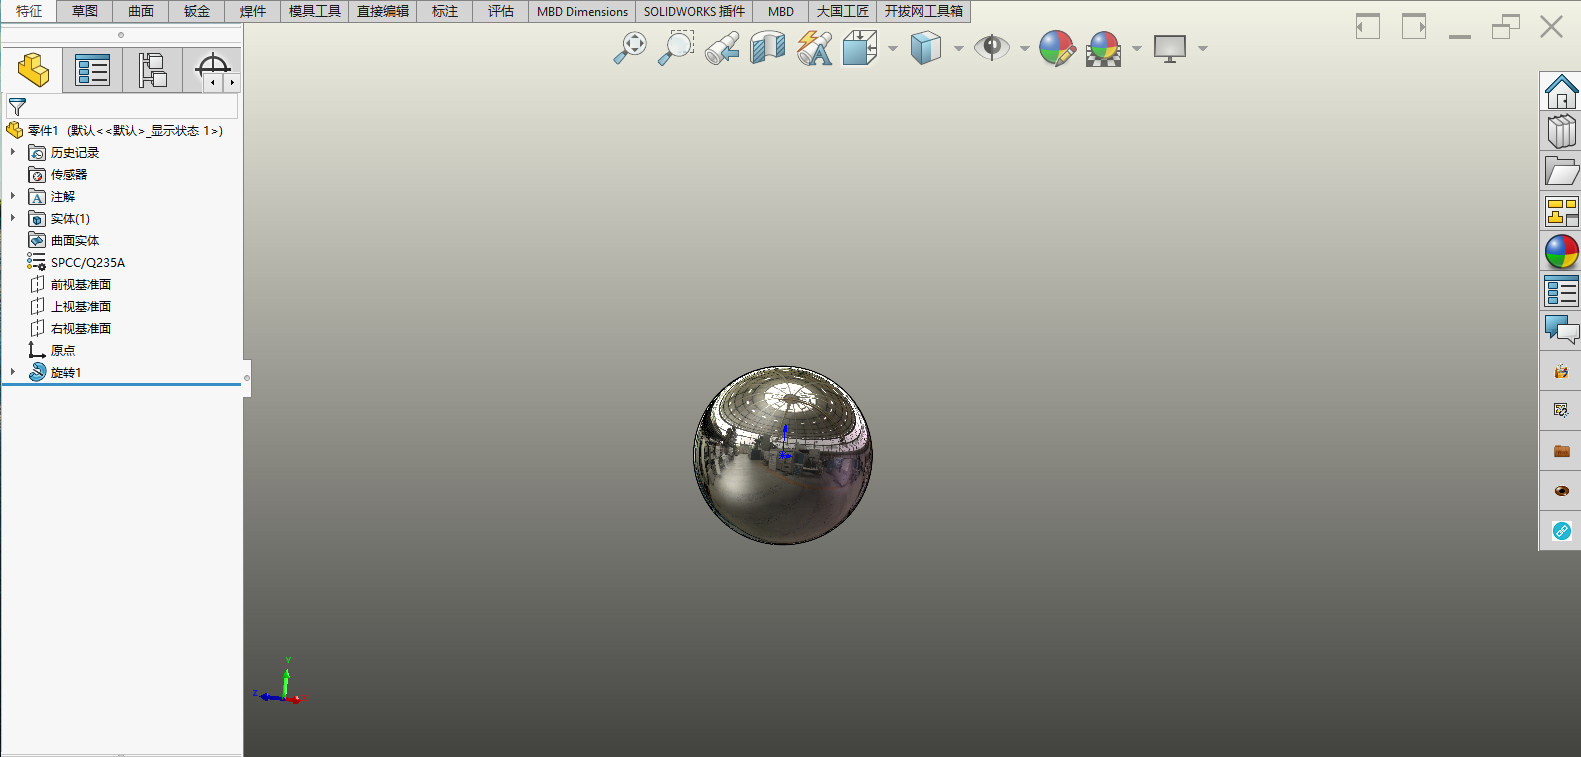This screenshot has width=1581, height=757.
Task: Select 零件1 root item in tree
Action: [x=114, y=130]
